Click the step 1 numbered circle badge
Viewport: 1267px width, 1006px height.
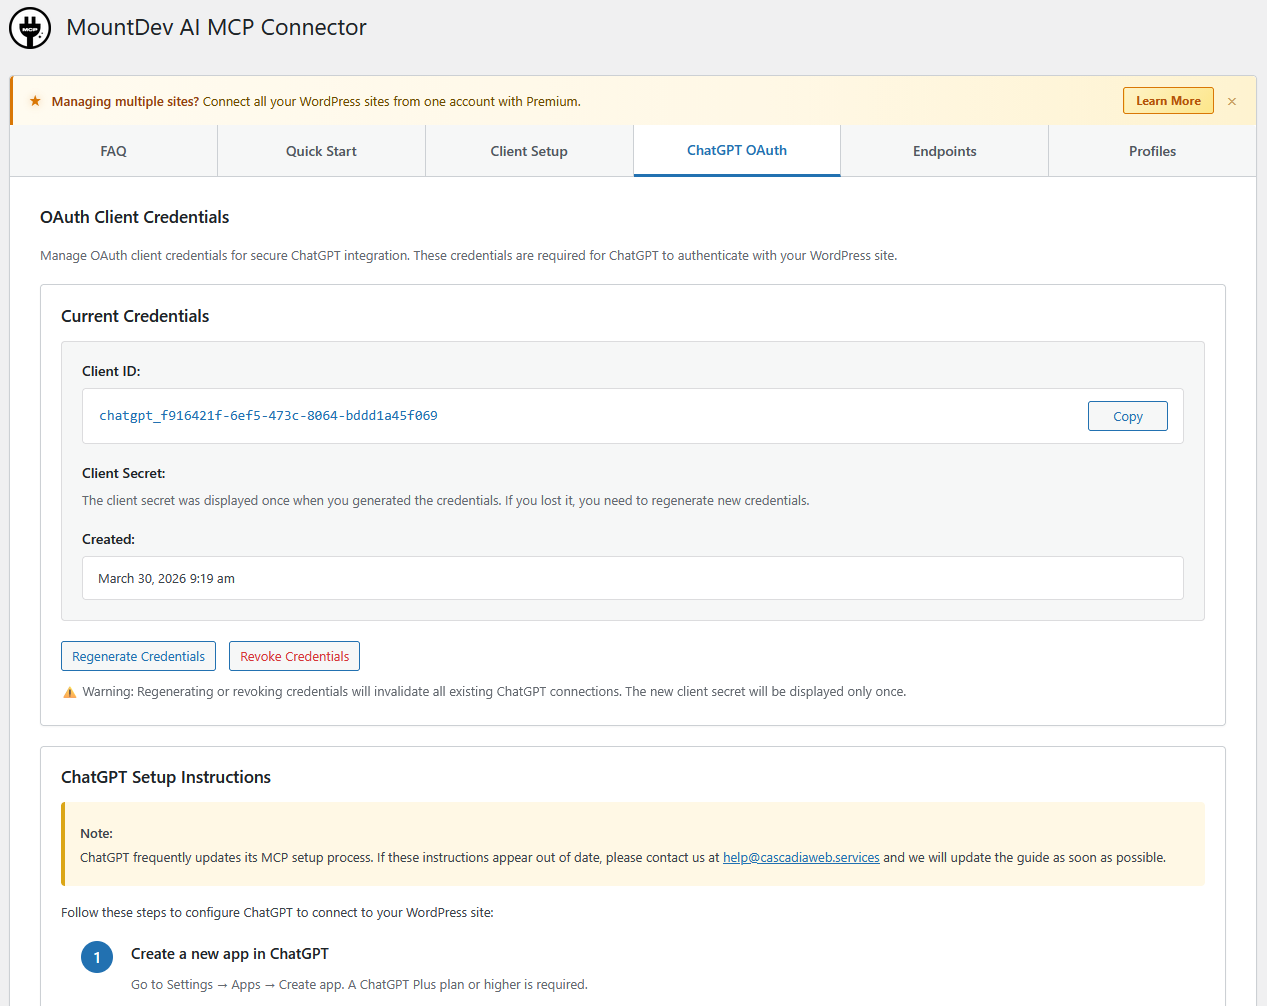coord(97,956)
